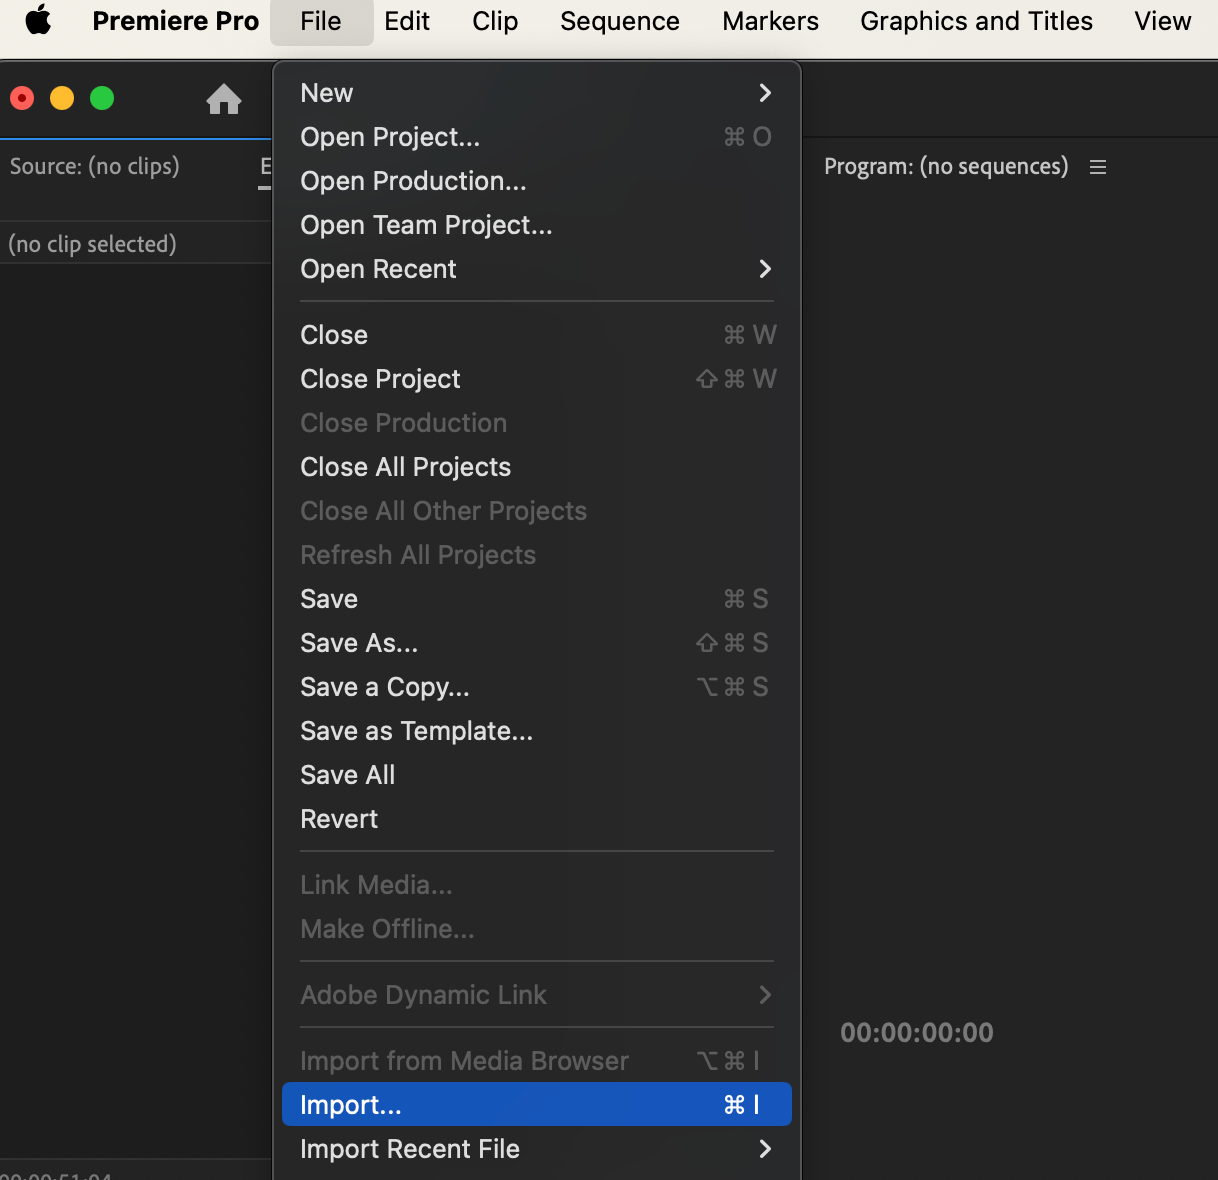Click the yellow minimize window button

coord(62,98)
